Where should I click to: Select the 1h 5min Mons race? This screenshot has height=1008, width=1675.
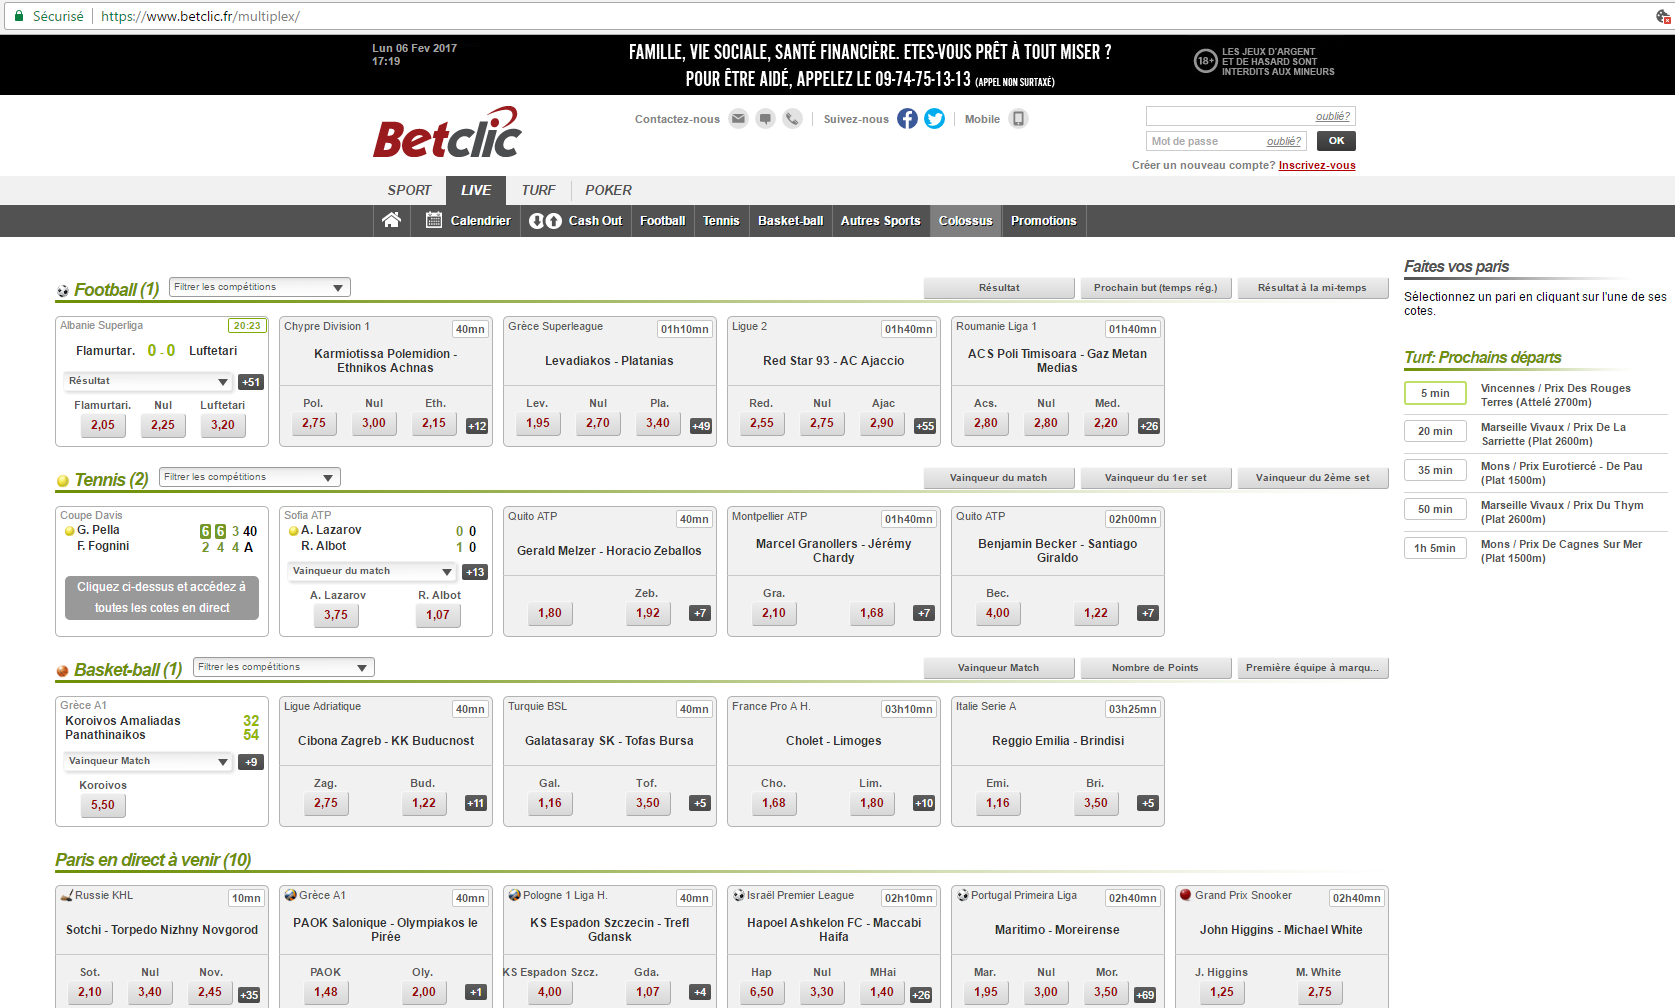tap(1435, 548)
